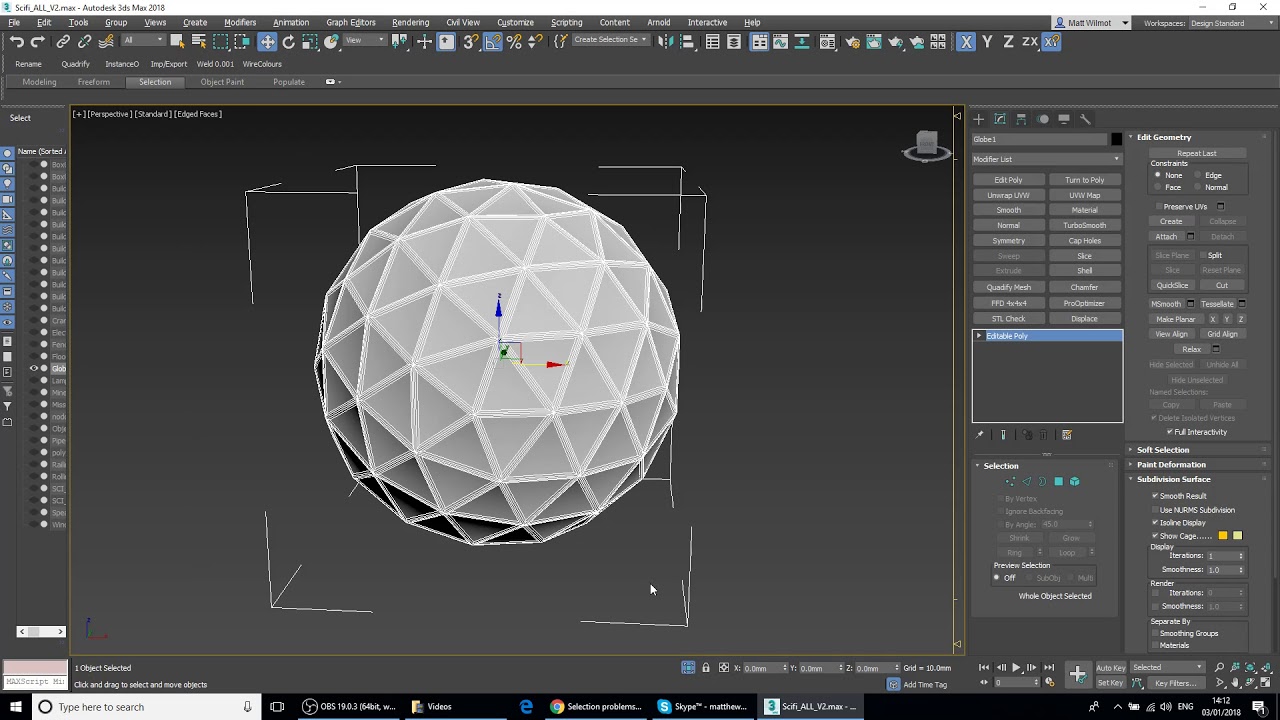Viewport: 1280px width, 720px height.
Task: Click the Unwrap UVW modifier button
Action: click(1008, 195)
